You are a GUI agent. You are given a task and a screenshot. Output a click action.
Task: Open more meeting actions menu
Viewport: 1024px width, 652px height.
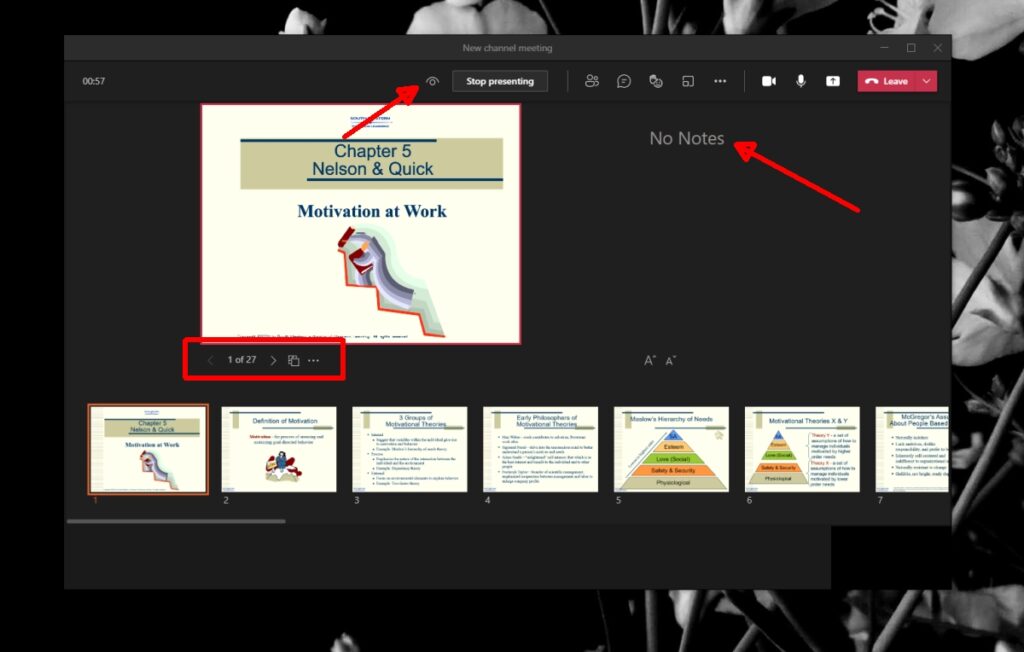point(720,81)
